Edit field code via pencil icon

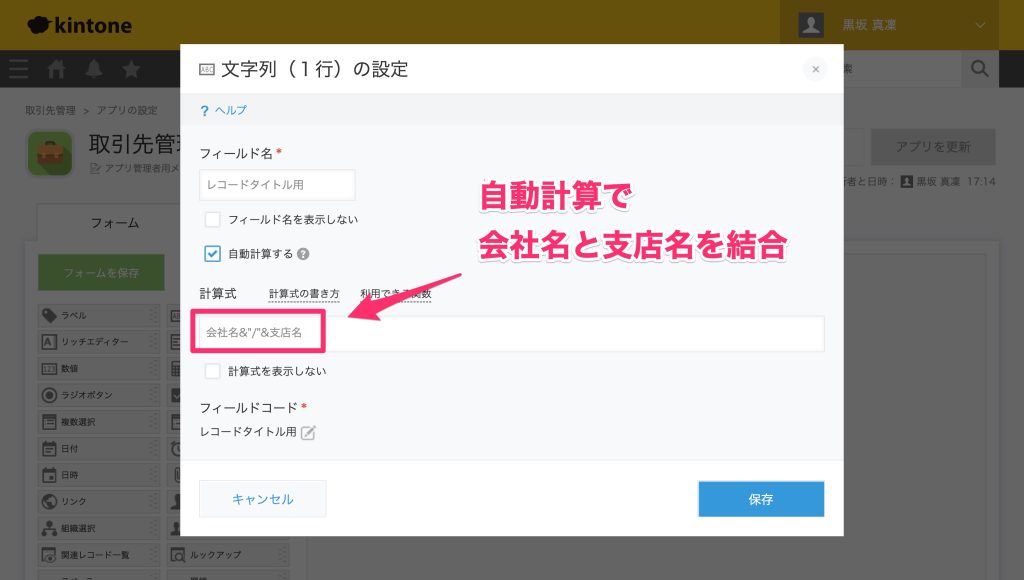click(308, 432)
